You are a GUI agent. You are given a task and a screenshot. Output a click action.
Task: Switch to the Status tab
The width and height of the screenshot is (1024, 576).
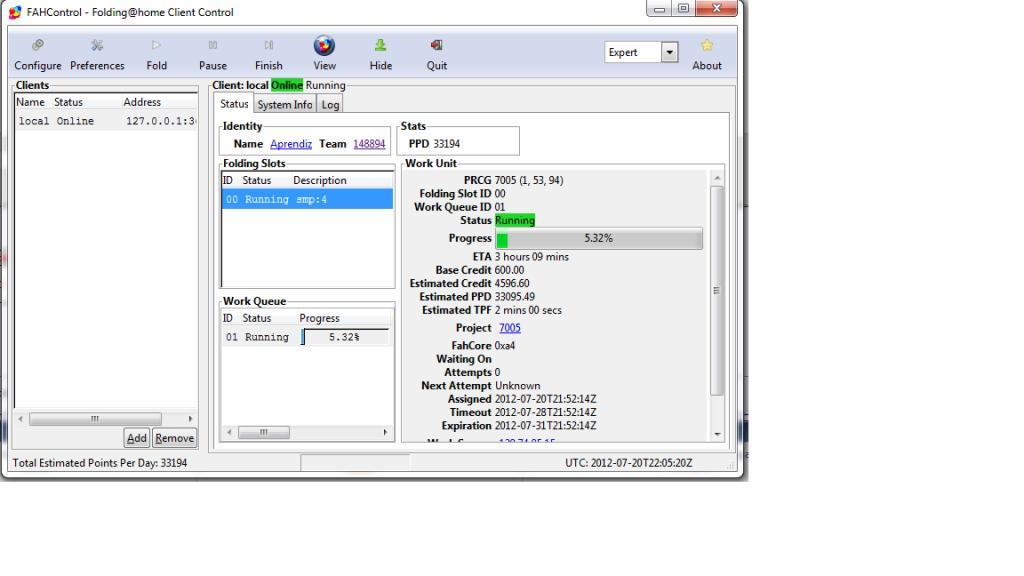pos(234,104)
